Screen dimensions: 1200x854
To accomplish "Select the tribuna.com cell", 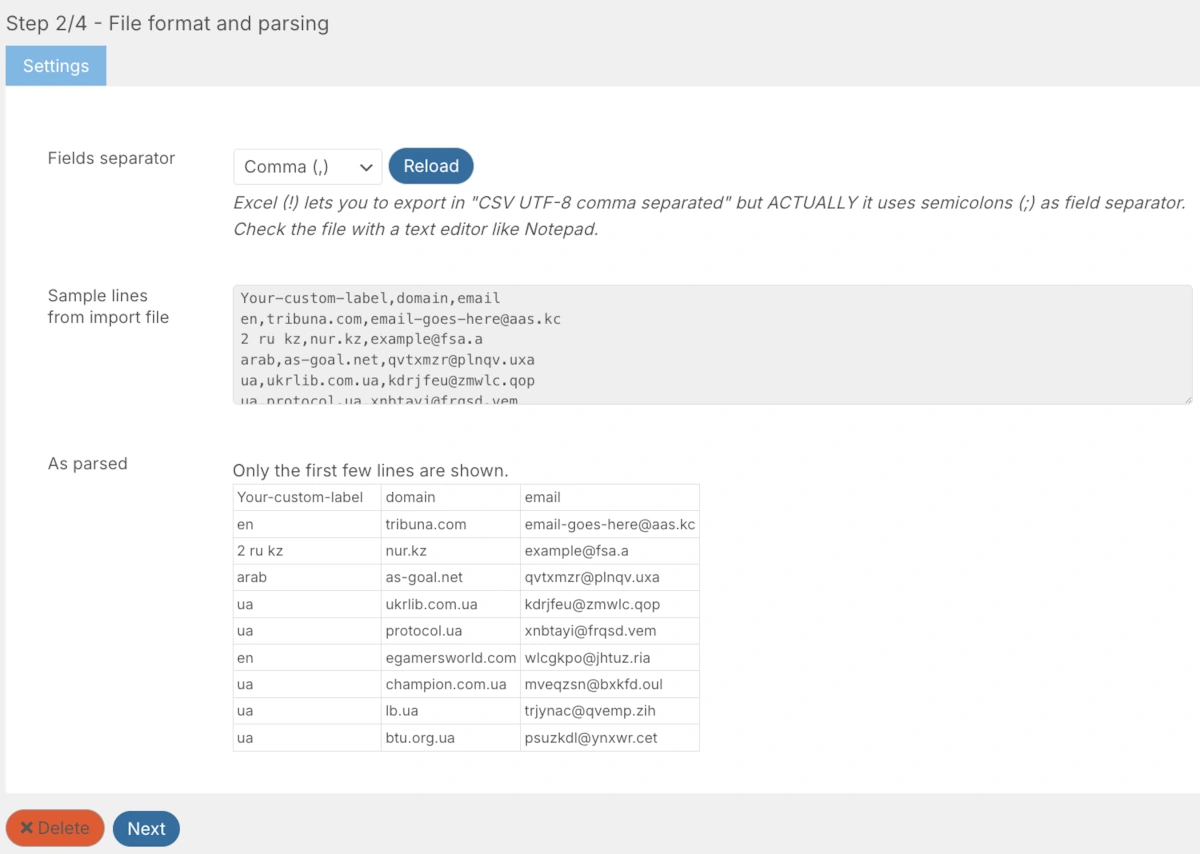I will click(x=451, y=524).
